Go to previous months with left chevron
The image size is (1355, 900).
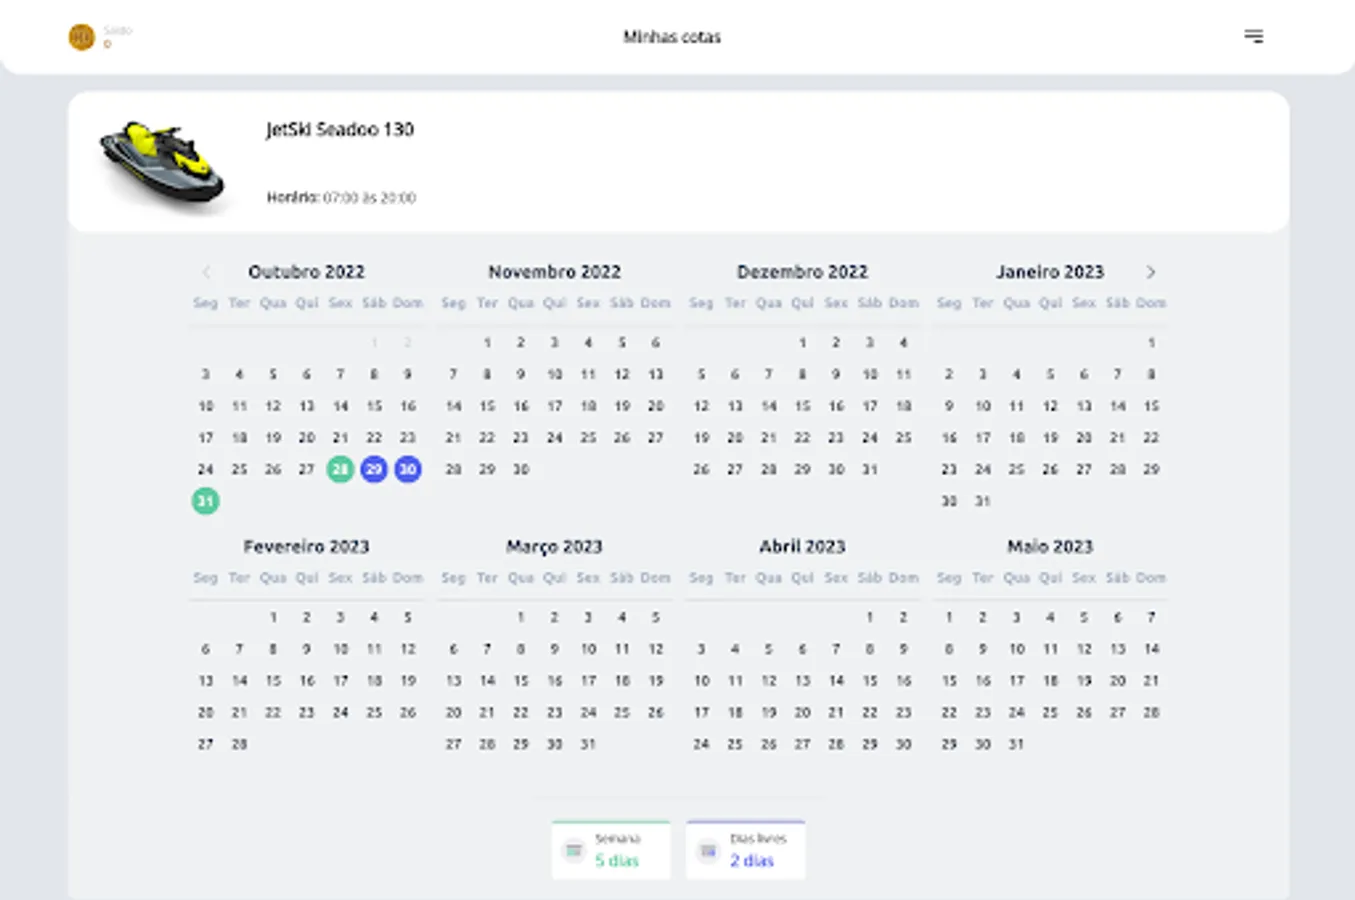(x=206, y=272)
